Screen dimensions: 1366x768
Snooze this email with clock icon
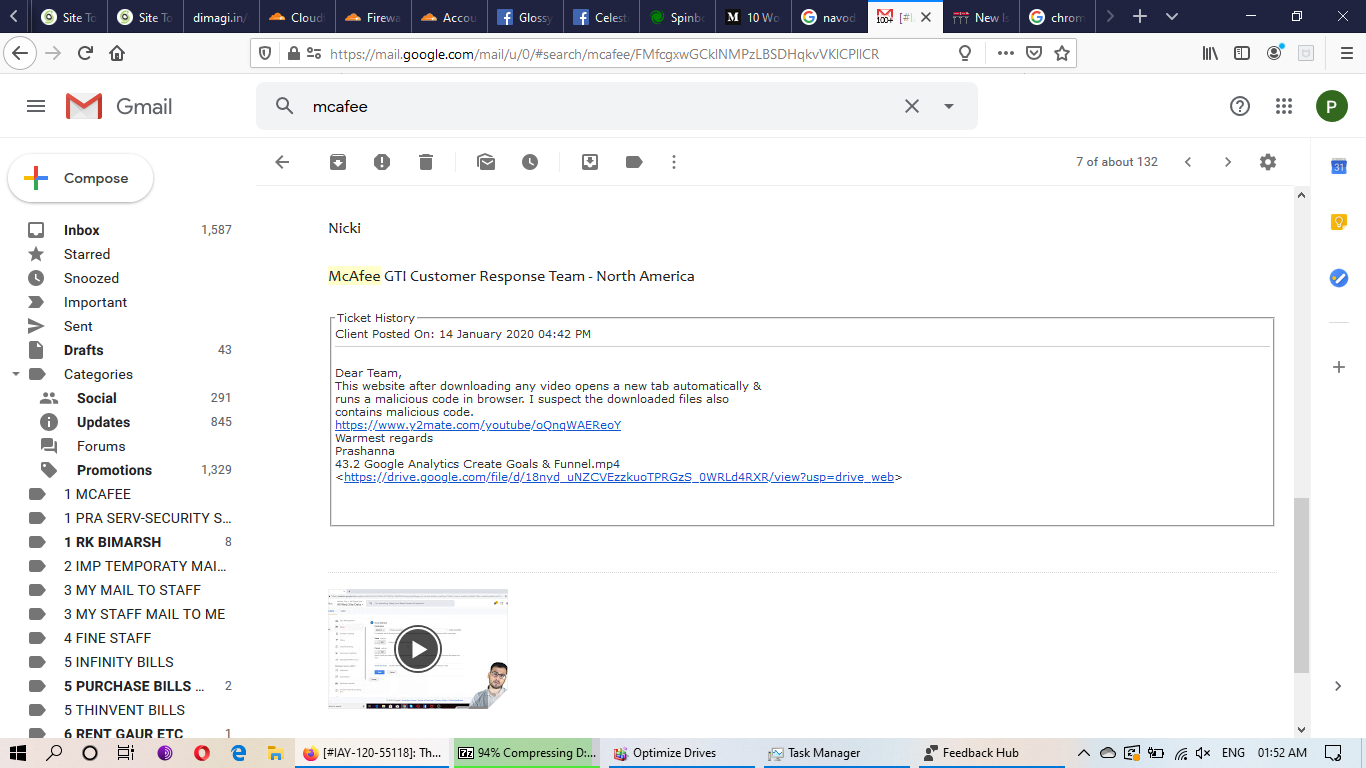pos(529,162)
